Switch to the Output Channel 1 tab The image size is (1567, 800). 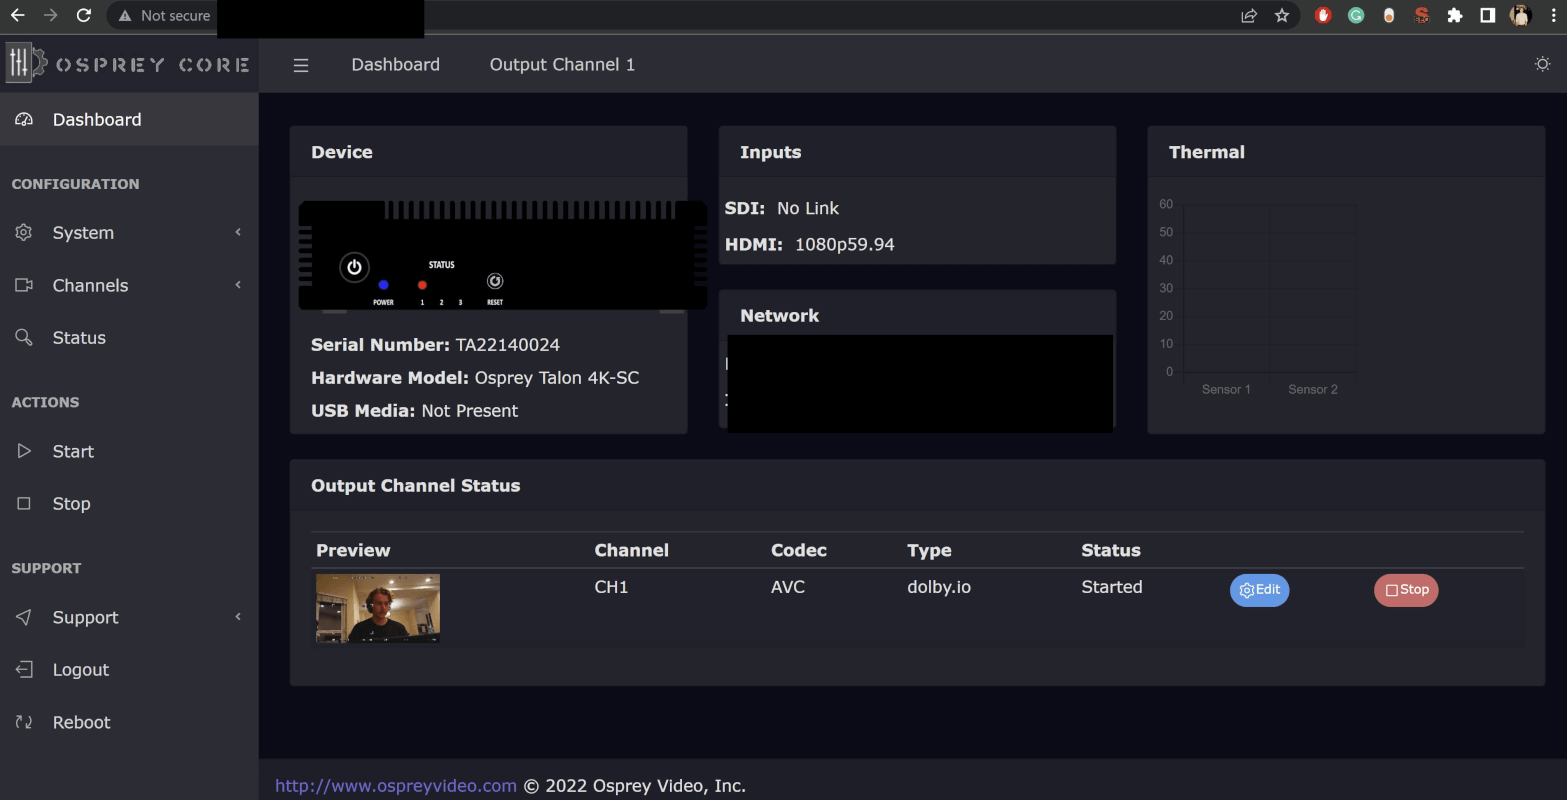(562, 64)
